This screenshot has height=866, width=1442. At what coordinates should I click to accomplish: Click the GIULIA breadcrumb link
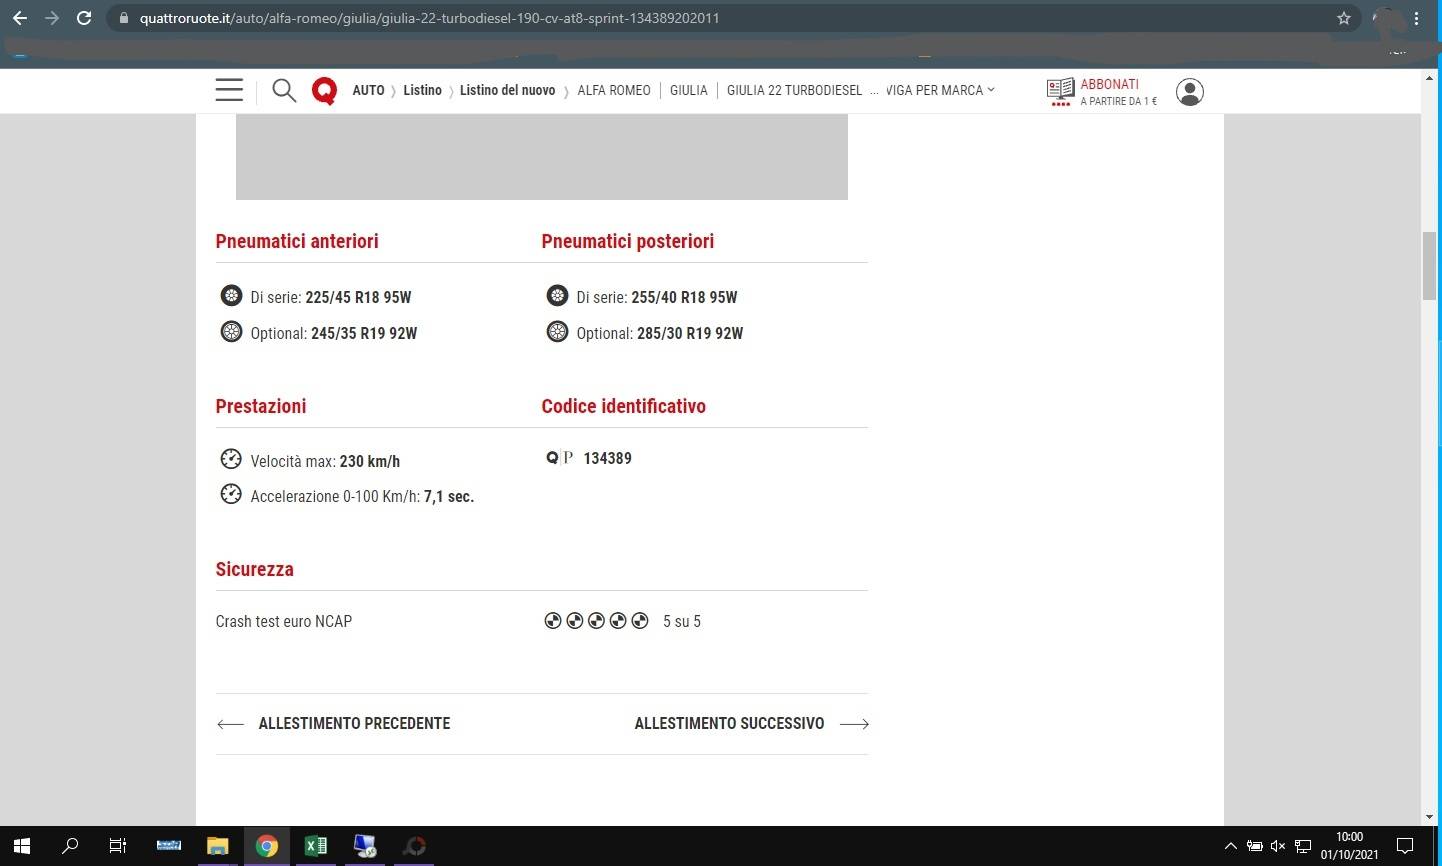click(x=688, y=90)
